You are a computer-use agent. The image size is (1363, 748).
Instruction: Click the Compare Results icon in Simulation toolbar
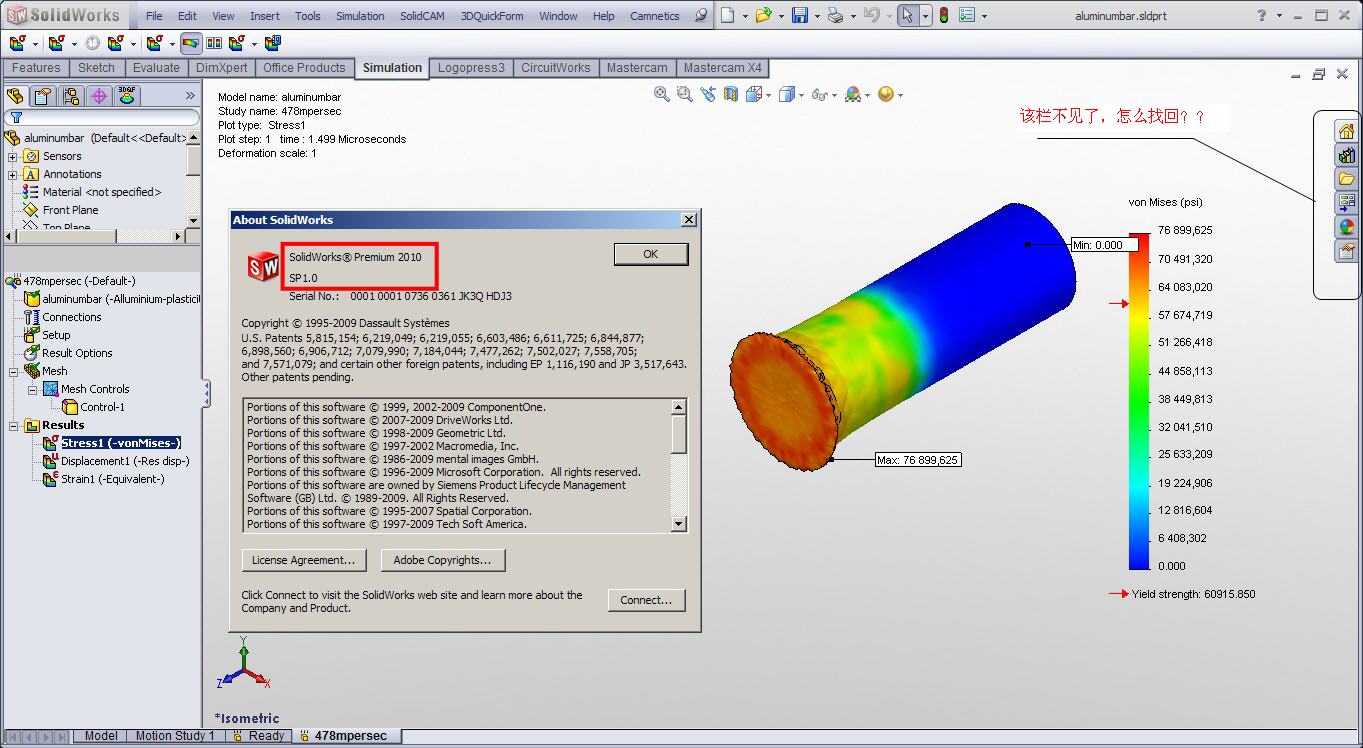[x=214, y=43]
